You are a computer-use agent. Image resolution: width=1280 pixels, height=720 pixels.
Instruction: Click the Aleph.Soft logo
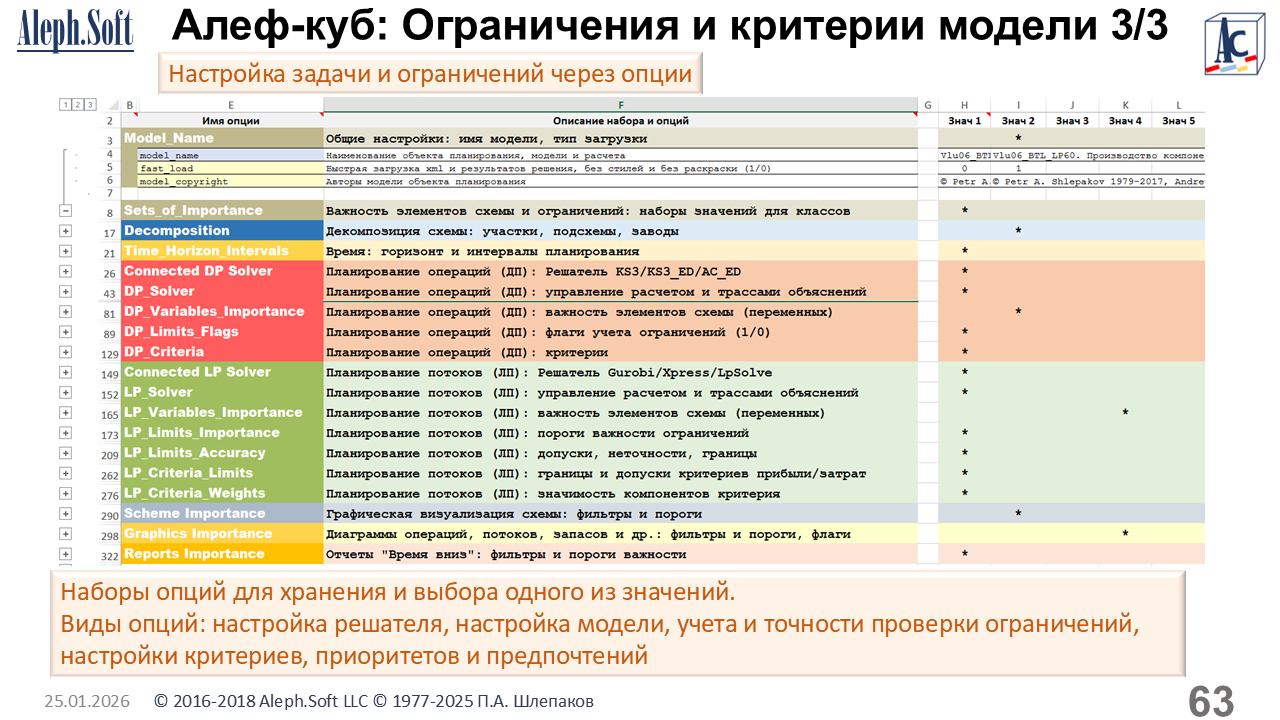(75, 32)
